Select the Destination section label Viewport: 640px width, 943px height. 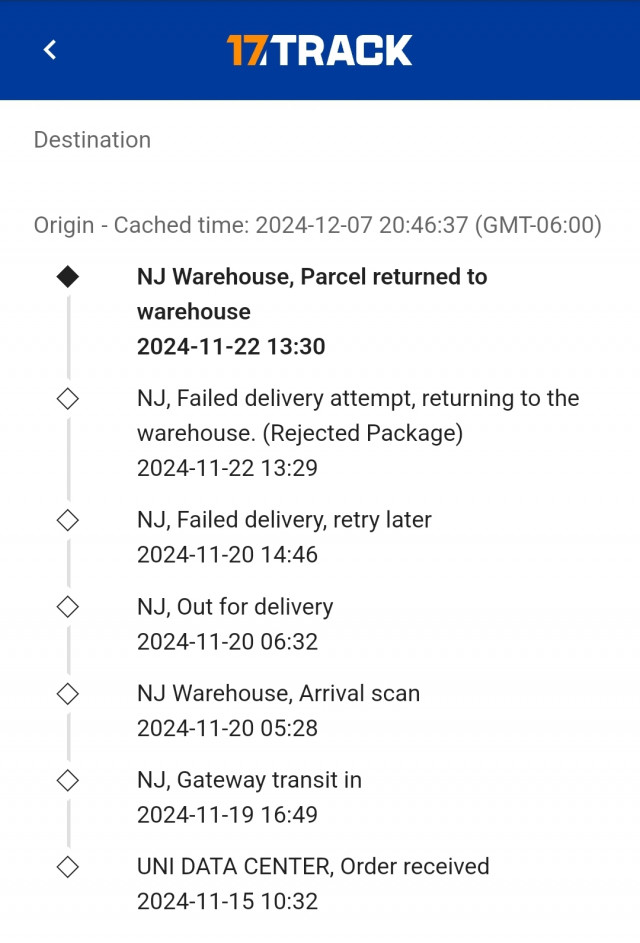point(92,140)
